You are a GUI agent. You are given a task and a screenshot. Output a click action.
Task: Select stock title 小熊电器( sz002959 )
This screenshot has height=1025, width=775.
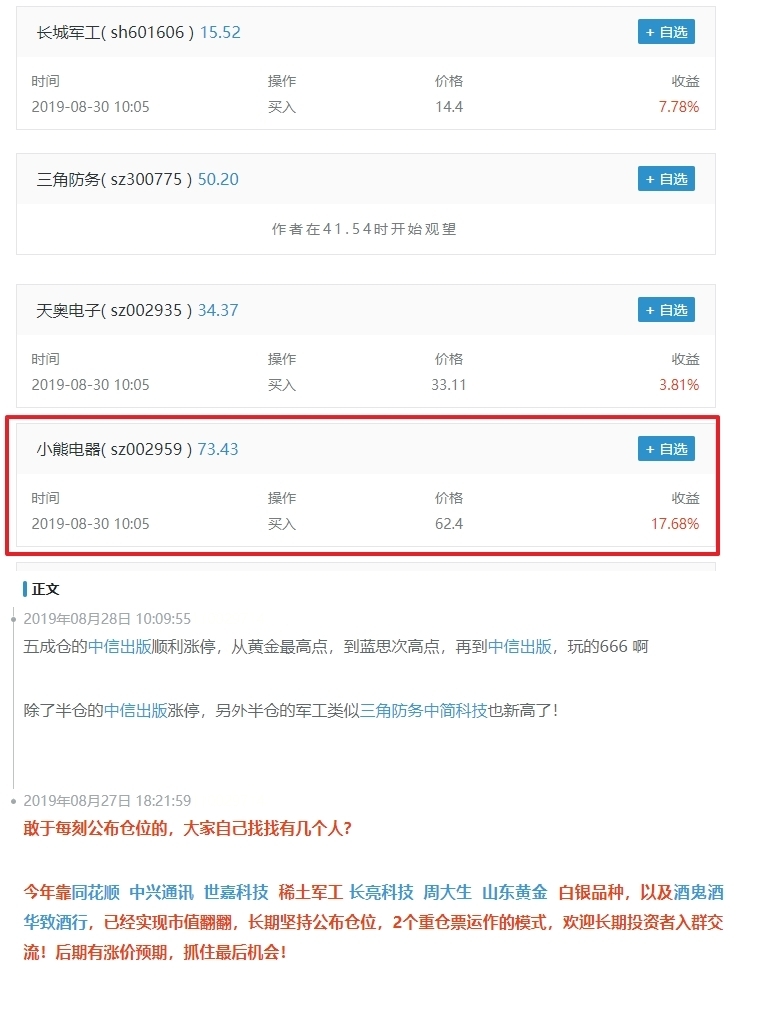pos(114,449)
